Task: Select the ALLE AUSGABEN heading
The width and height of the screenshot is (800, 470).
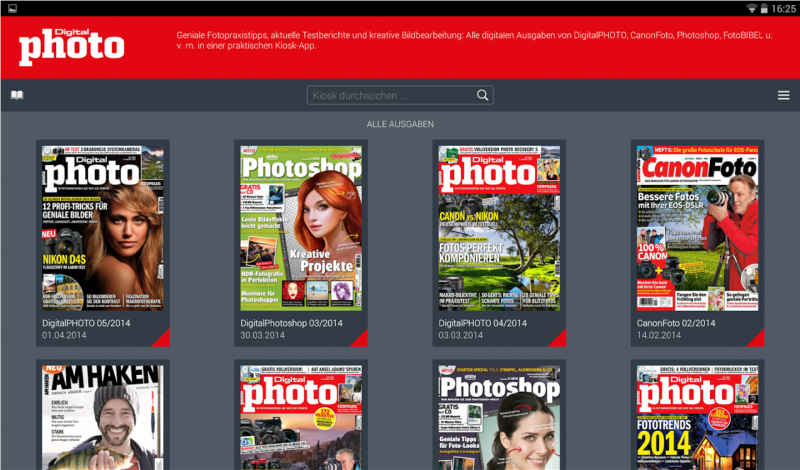Action: pos(400,124)
